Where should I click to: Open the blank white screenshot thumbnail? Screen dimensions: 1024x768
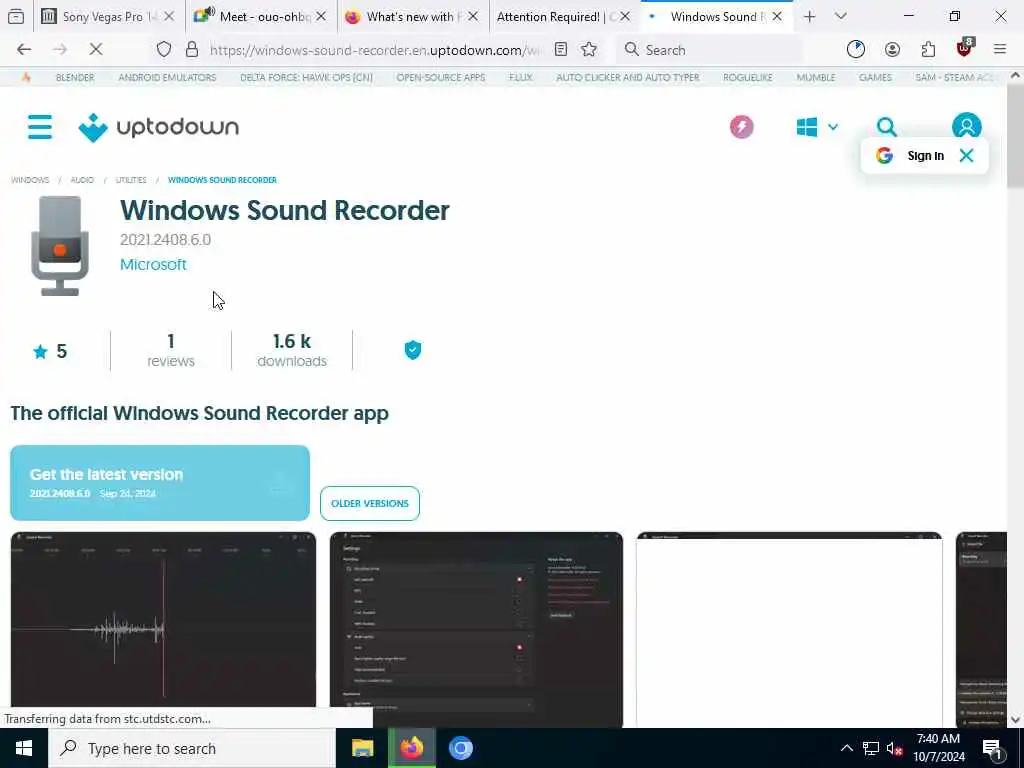coord(789,629)
